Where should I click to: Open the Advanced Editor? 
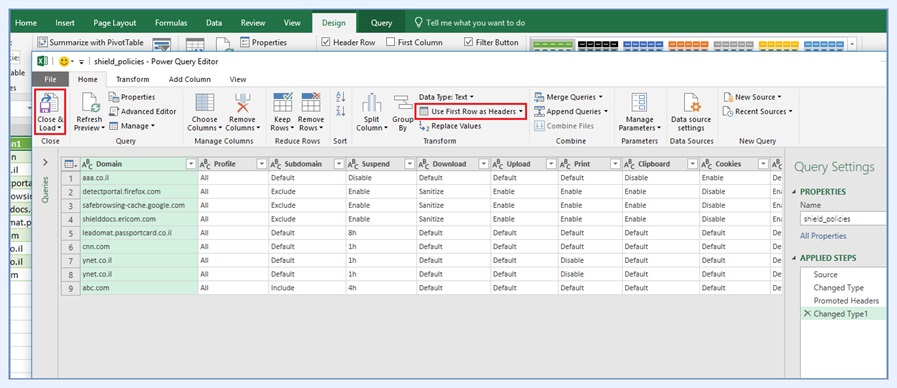tap(143, 112)
